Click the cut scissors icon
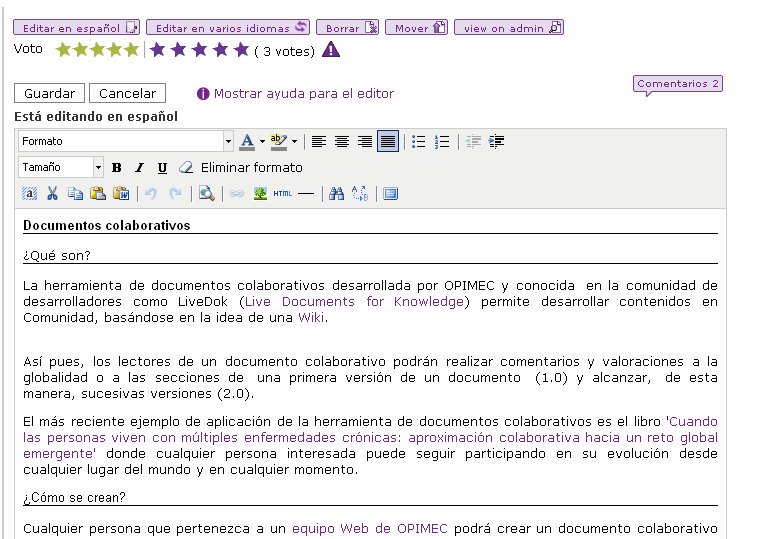Viewport: 760px width, 539px height. pyautogui.click(x=52, y=193)
